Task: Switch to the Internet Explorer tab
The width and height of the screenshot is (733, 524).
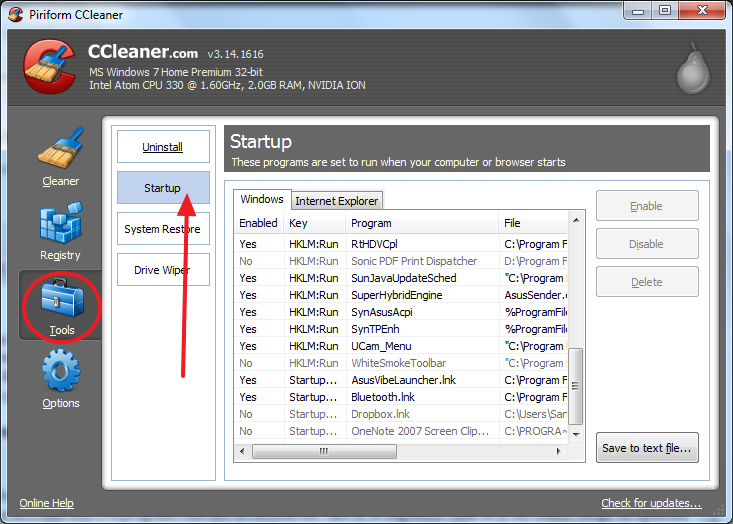Action: pos(337,201)
